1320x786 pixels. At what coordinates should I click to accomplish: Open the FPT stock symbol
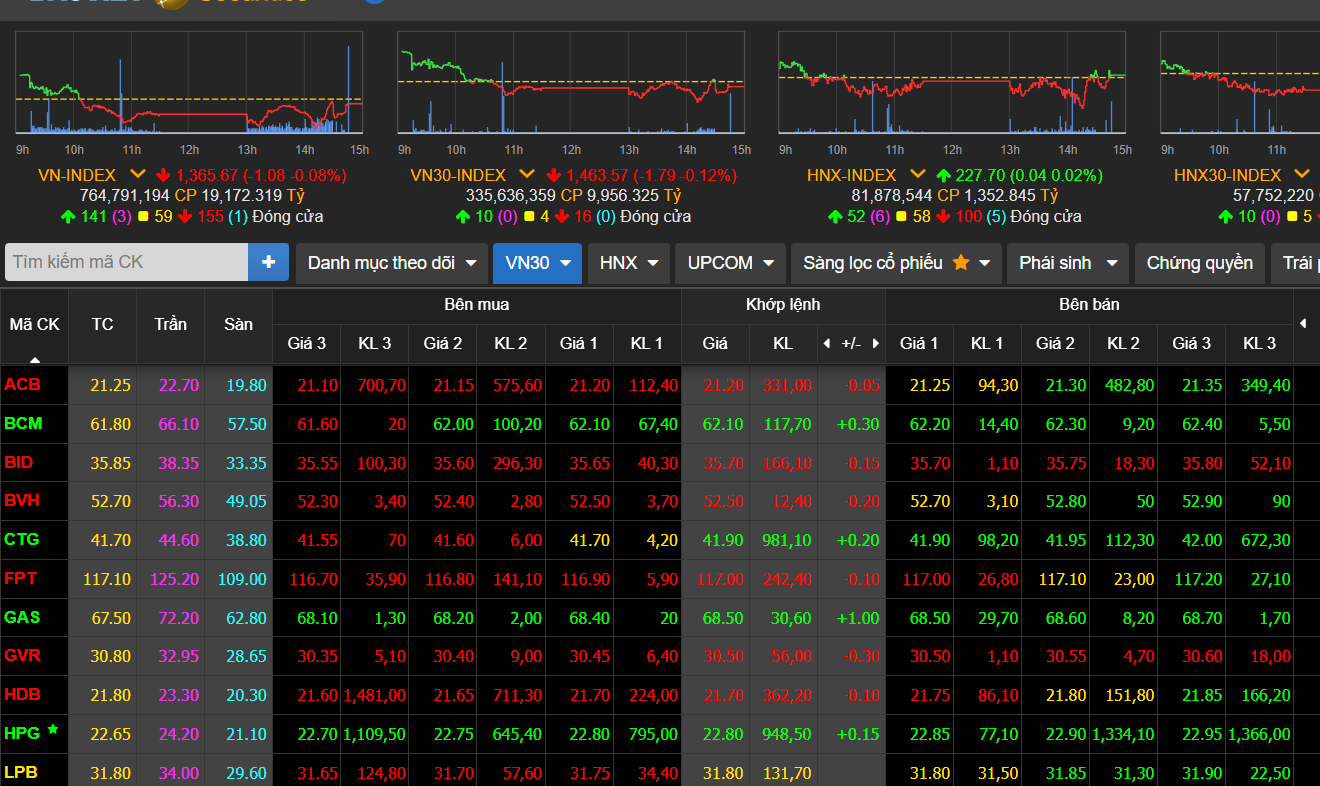[20, 578]
